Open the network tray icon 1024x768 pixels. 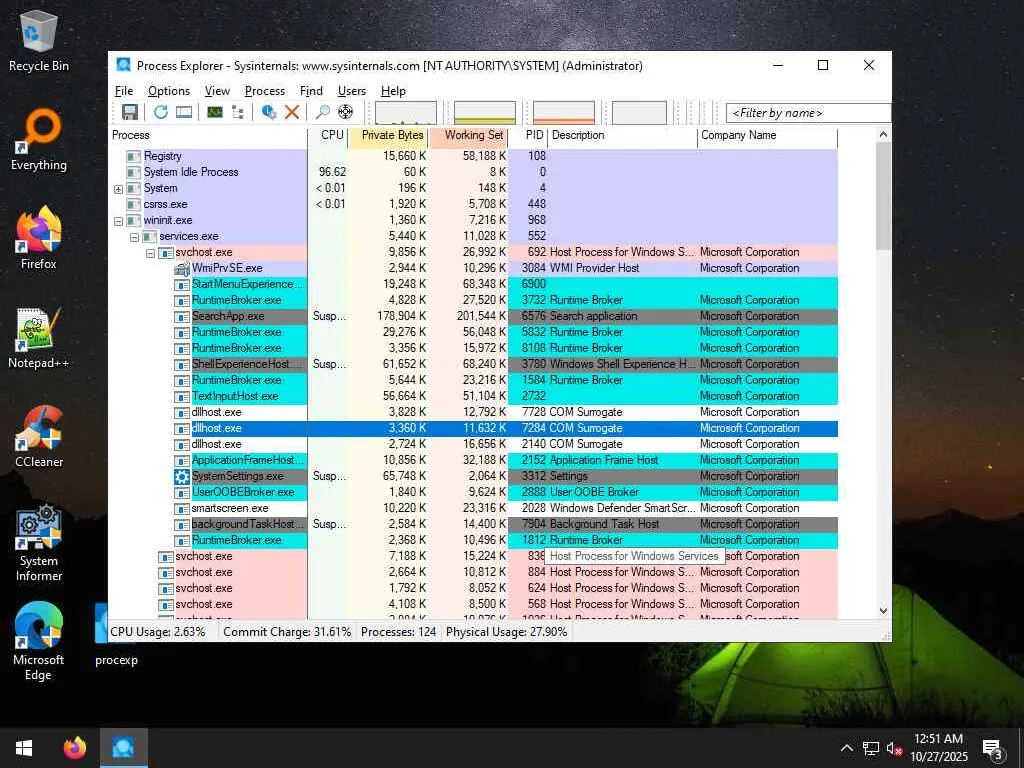click(x=871, y=748)
